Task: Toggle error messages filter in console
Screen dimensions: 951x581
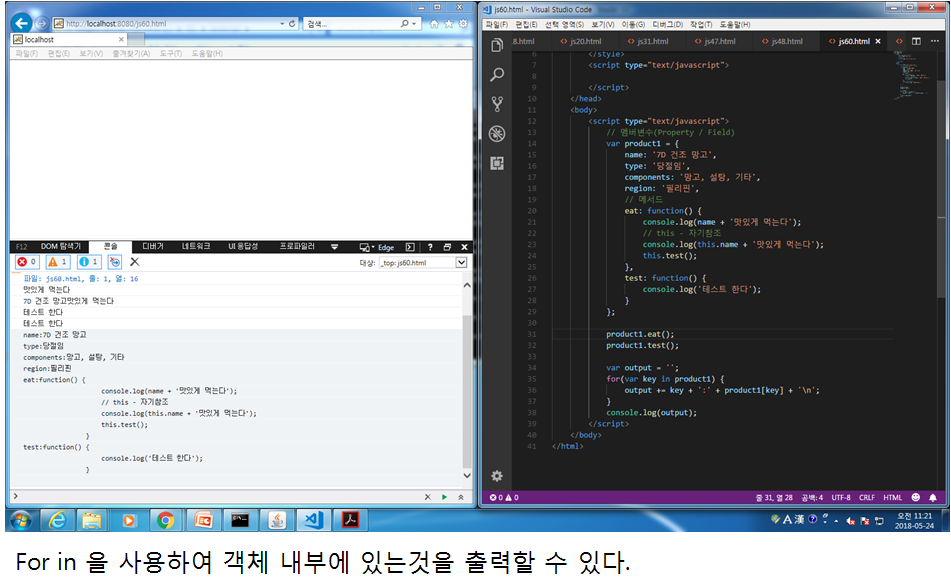Action: pyautogui.click(x=27, y=261)
